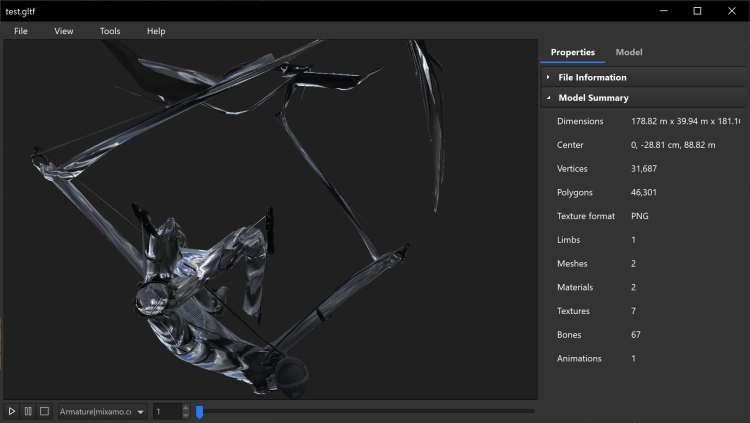Click the animation timeline slider handle
This screenshot has height=423, width=750.
pos(199,411)
